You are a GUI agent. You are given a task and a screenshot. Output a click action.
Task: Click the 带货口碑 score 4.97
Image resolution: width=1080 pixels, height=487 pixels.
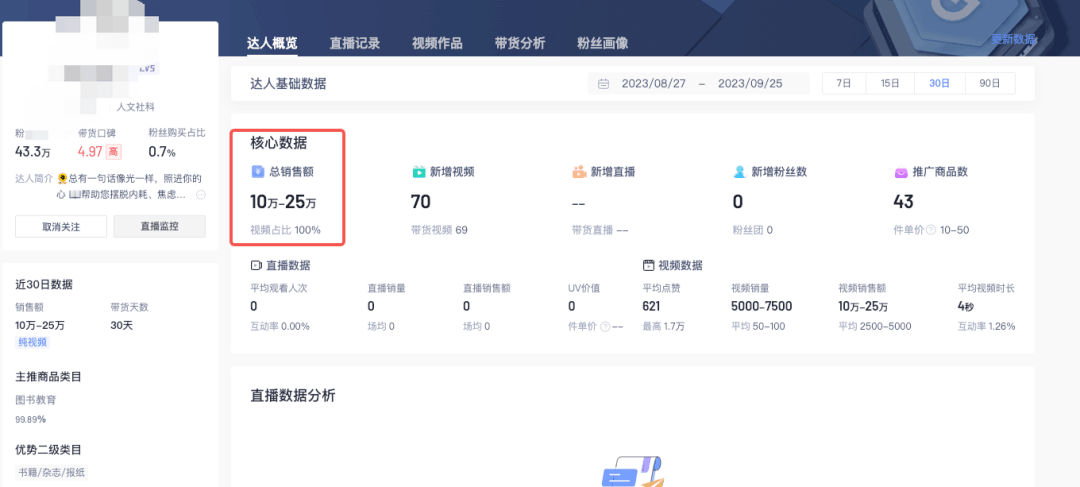tap(90, 152)
